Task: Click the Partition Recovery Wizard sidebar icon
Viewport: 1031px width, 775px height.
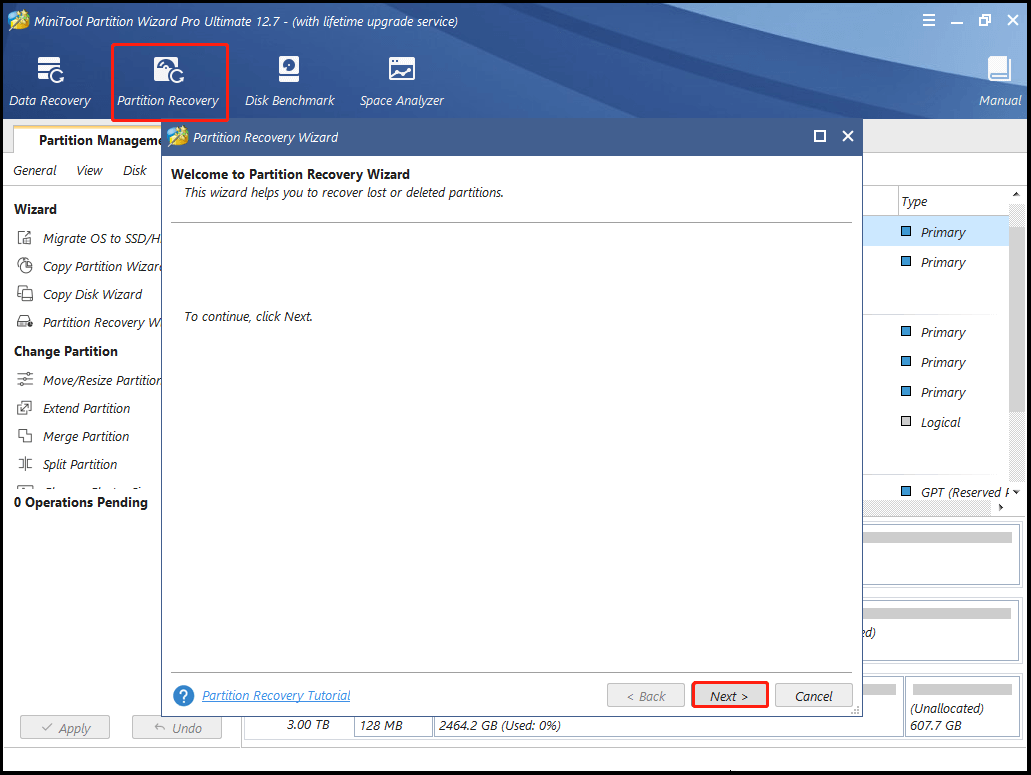Action: 24,322
